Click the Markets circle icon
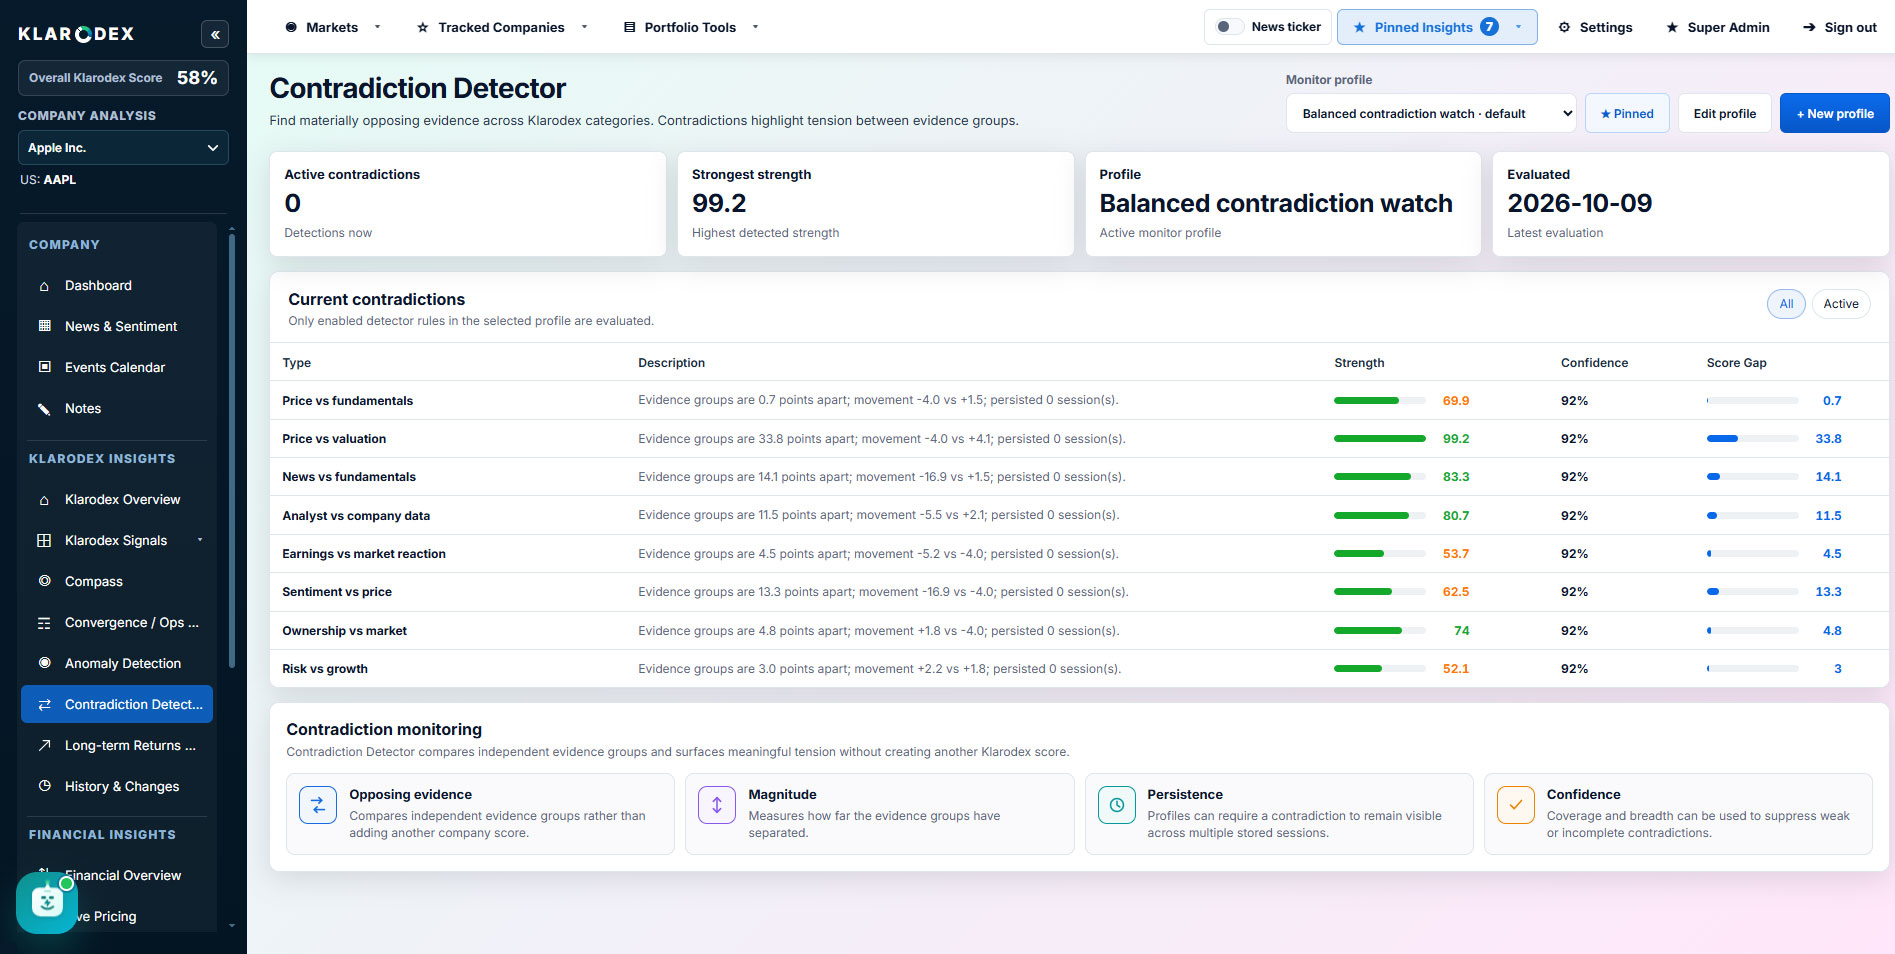This screenshot has width=1895, height=954. (291, 28)
